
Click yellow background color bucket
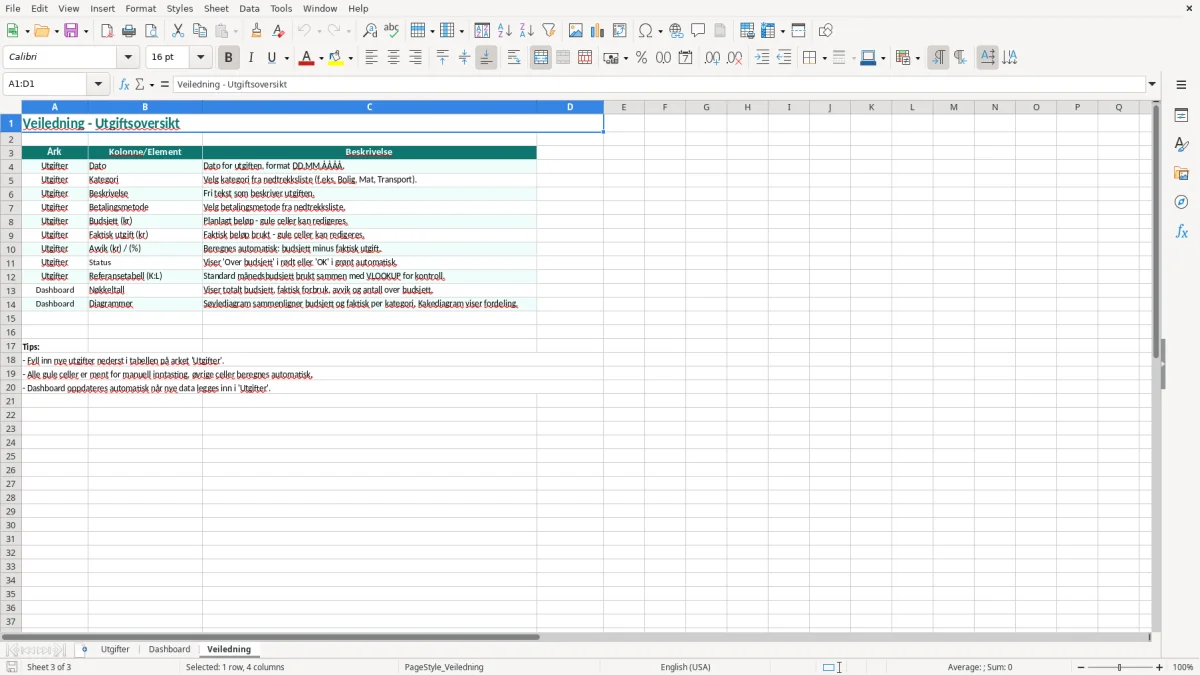336,57
